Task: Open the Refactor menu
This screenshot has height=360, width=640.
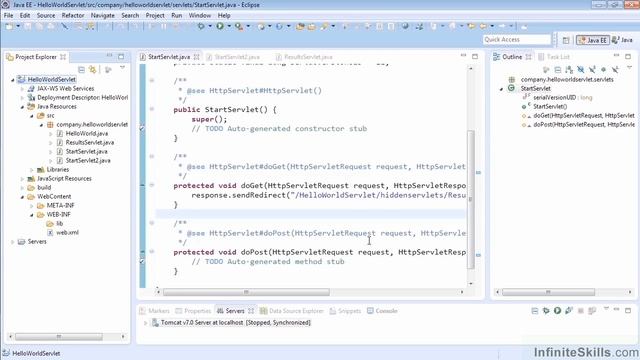Action: click(73, 16)
